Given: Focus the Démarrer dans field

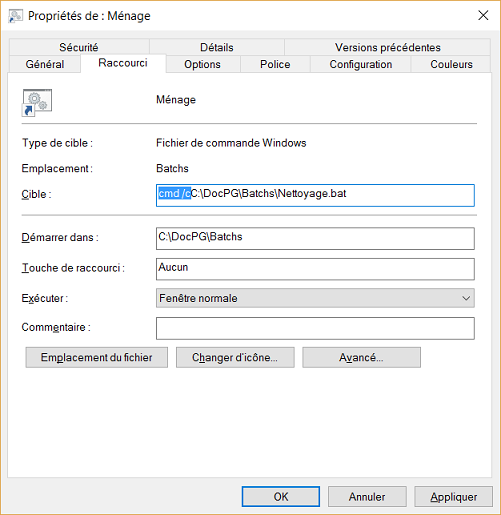Looking at the screenshot, I should [315, 238].
